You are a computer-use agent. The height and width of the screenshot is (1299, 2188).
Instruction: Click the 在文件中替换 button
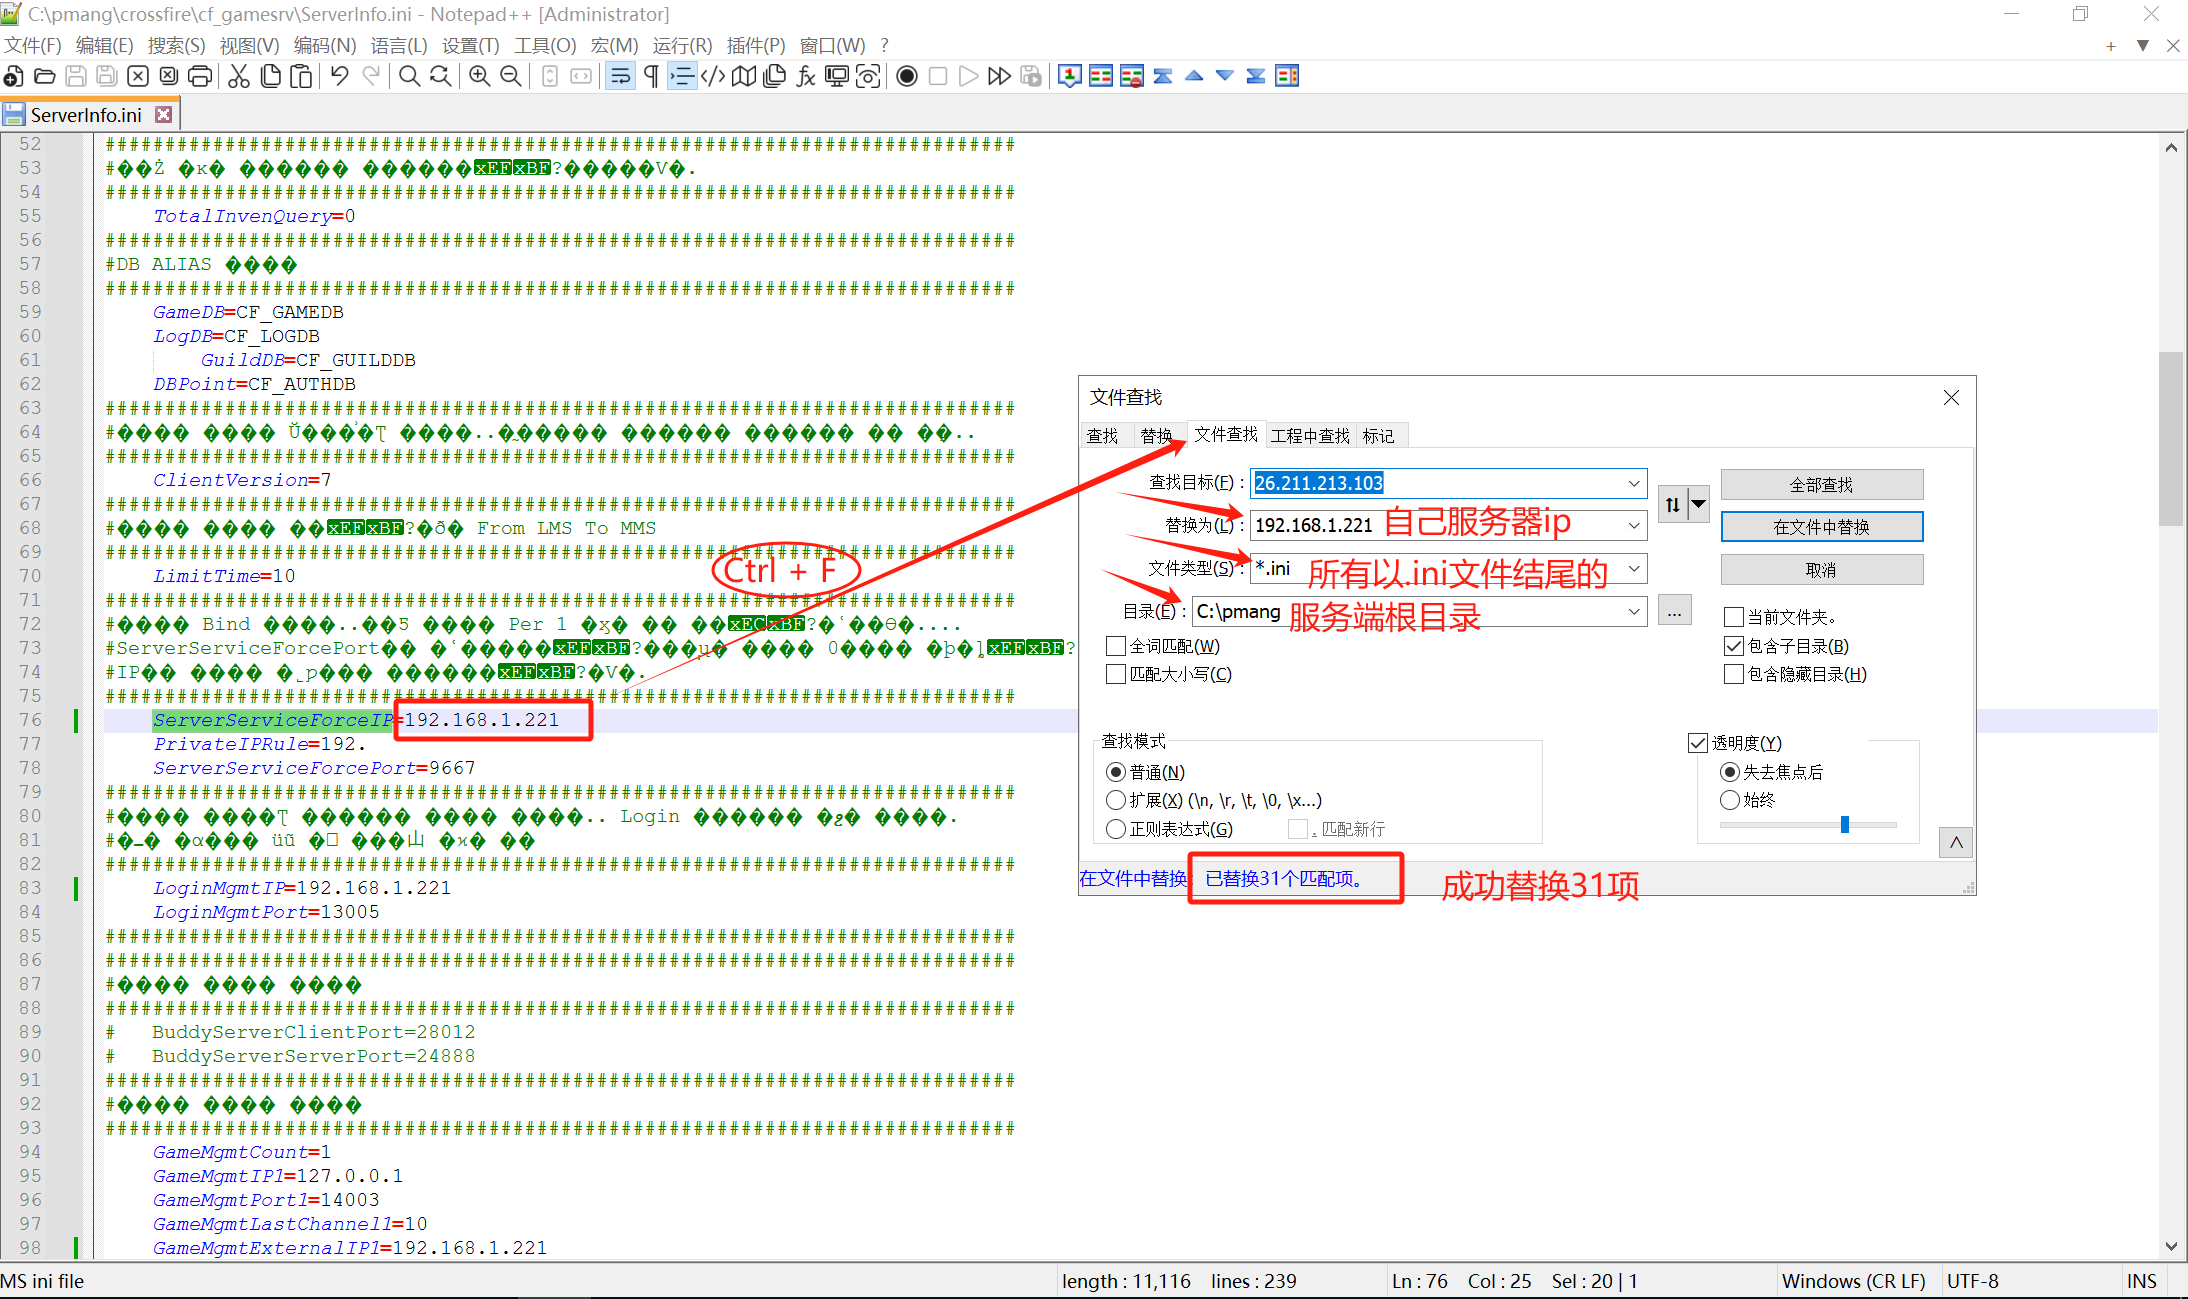[x=1821, y=527]
